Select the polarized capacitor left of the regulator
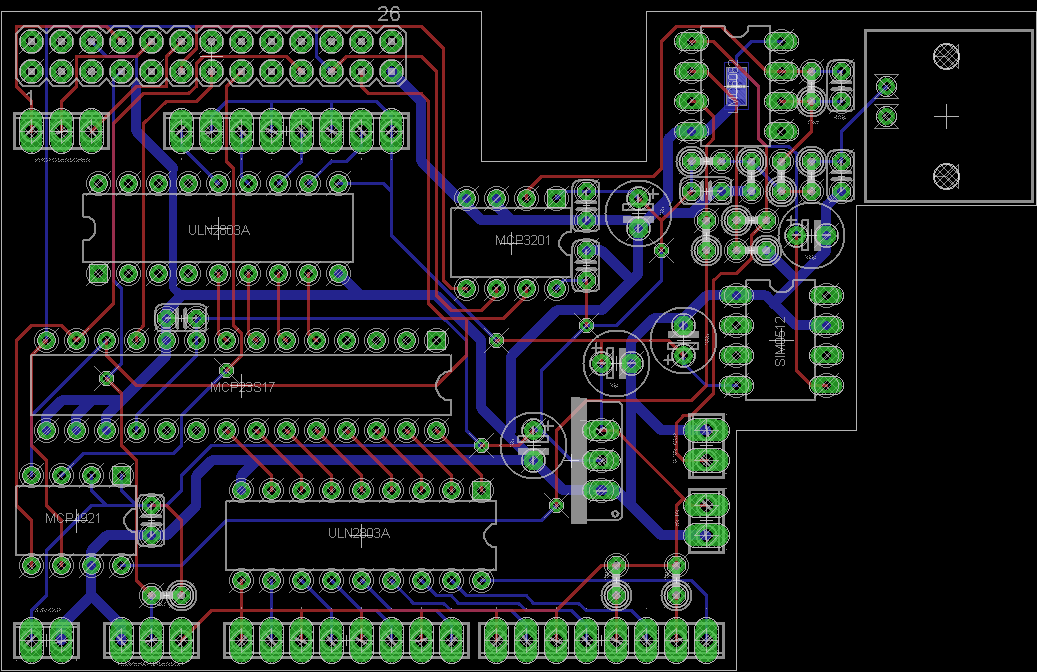 pos(533,444)
